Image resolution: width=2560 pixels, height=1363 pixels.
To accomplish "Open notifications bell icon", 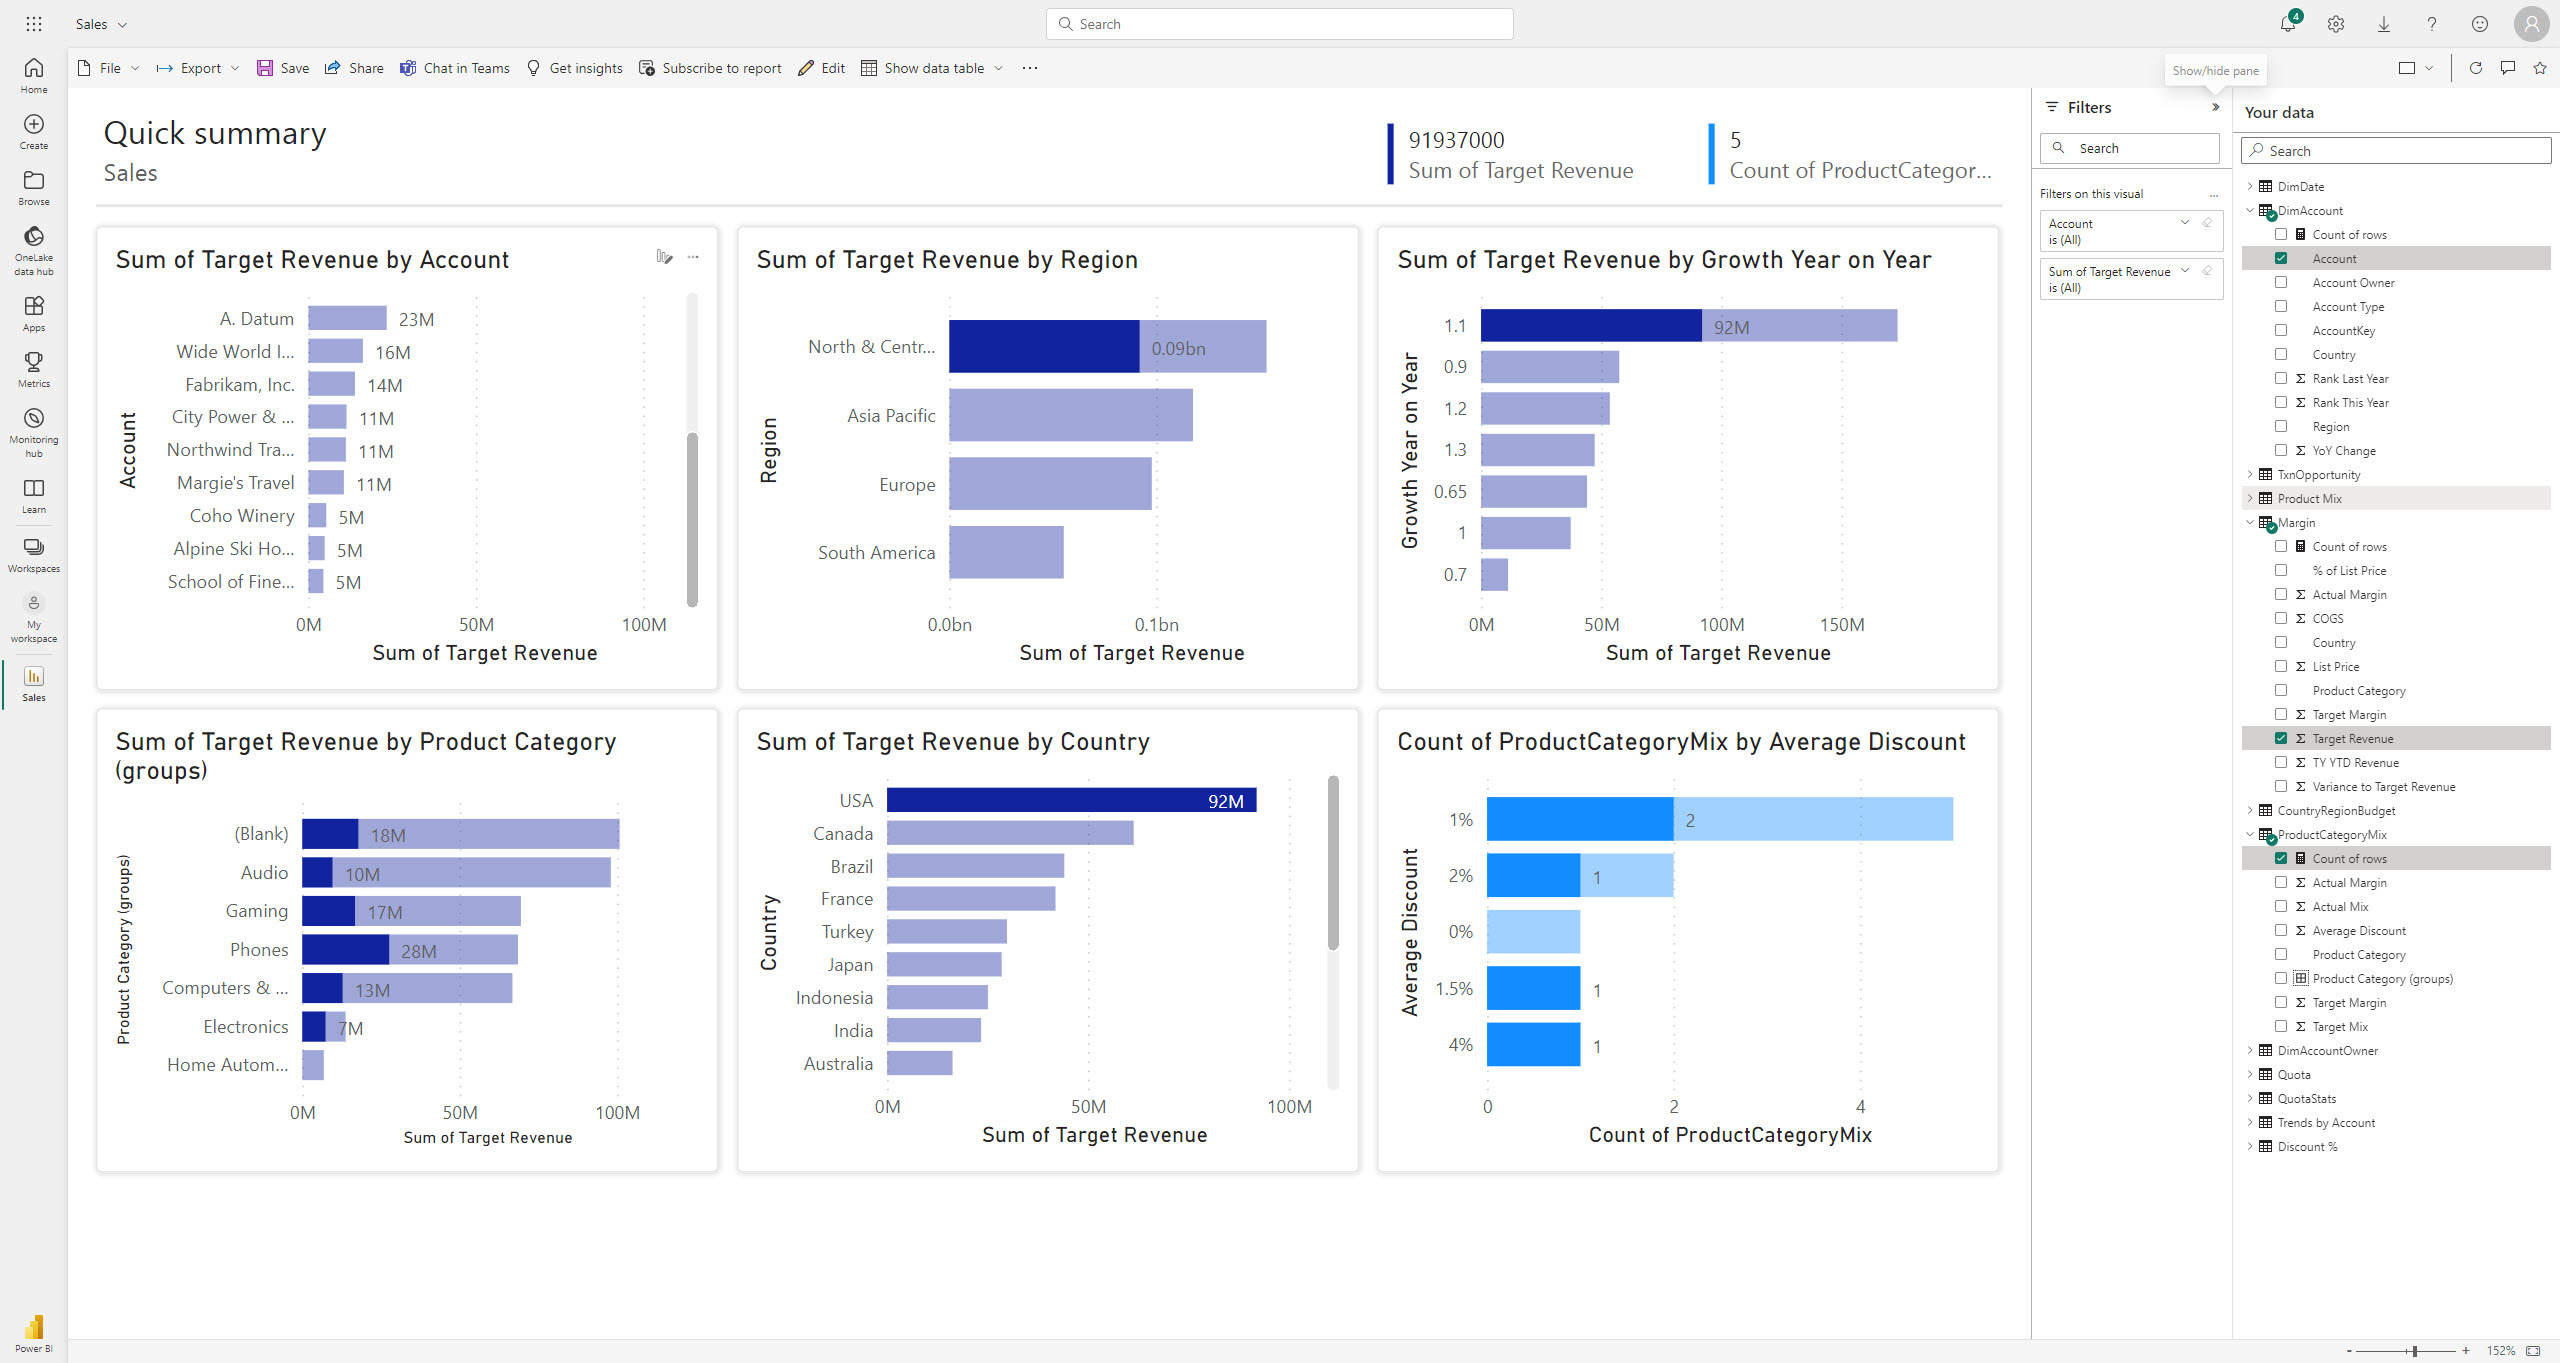I will (2288, 24).
